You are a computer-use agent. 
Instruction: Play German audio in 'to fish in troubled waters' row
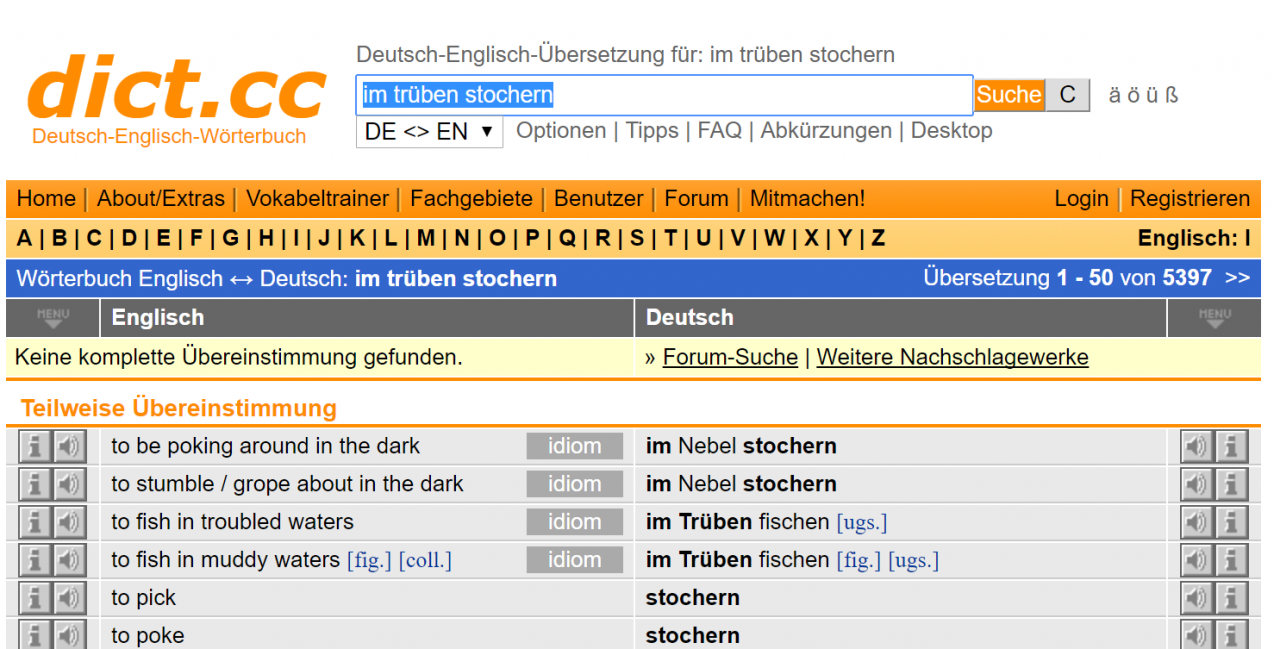click(x=1197, y=522)
